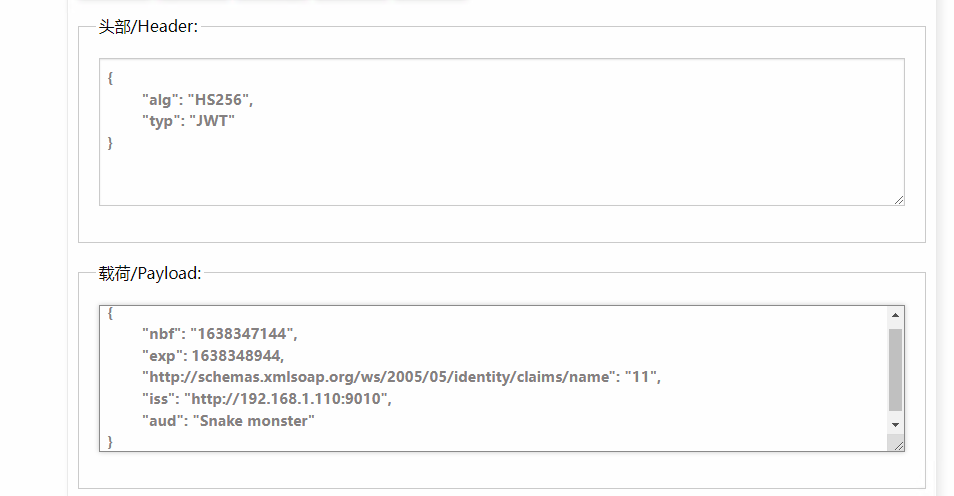Click the "JWT" type value
Screen dimensions: 954x496
pyautogui.click(x=212, y=121)
